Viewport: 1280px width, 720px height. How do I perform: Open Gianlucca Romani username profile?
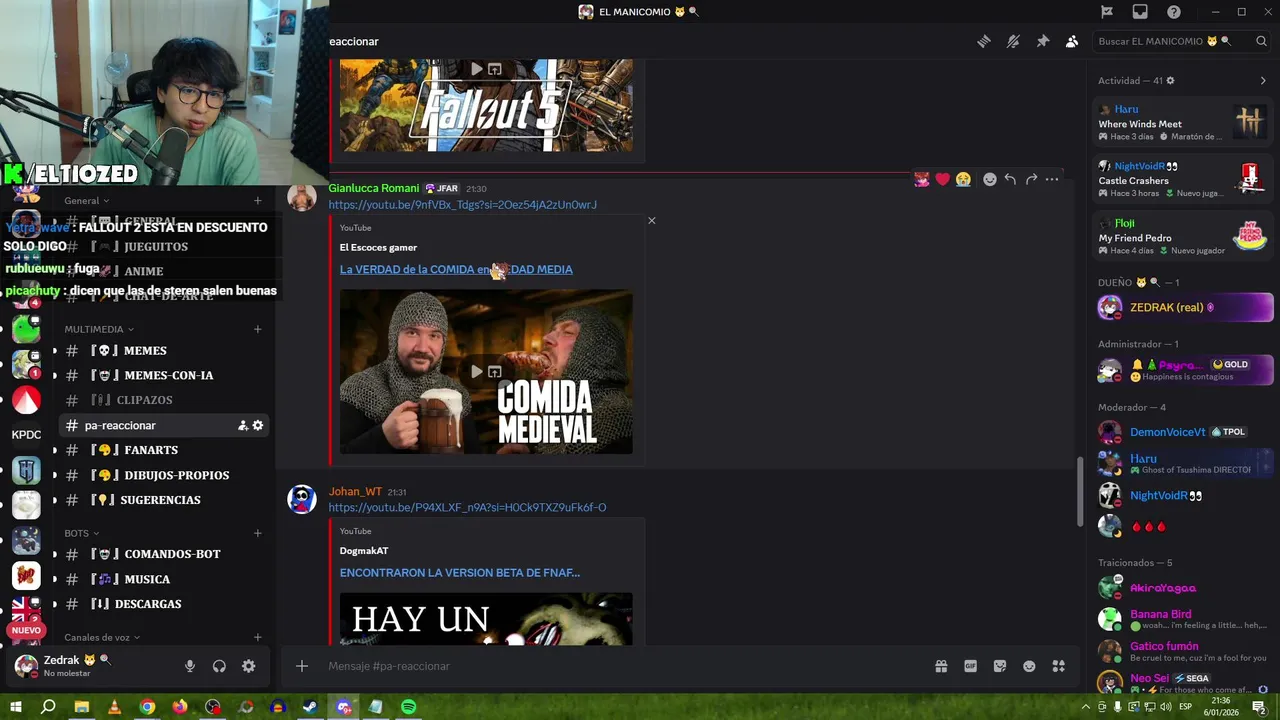[374, 188]
